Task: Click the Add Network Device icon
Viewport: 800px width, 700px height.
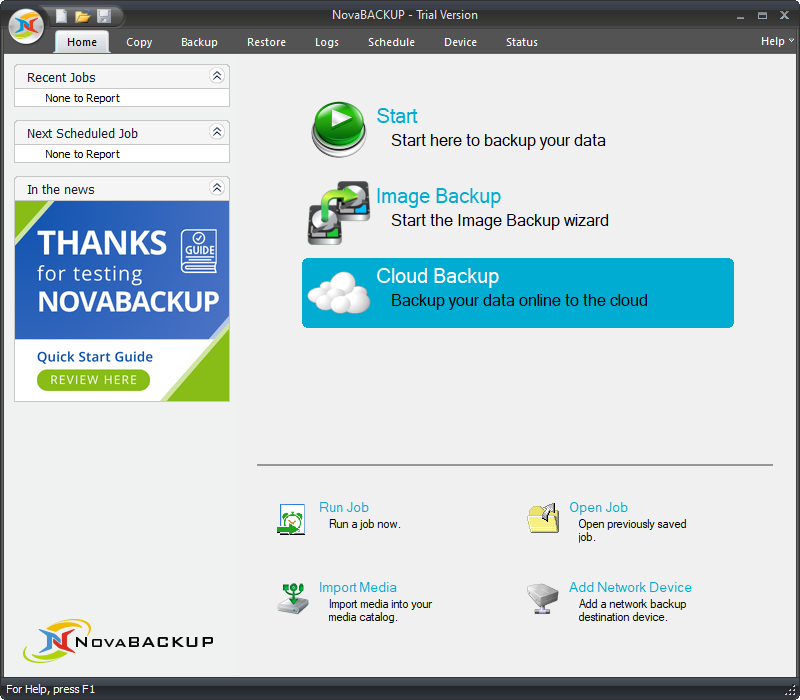Action: (542, 598)
